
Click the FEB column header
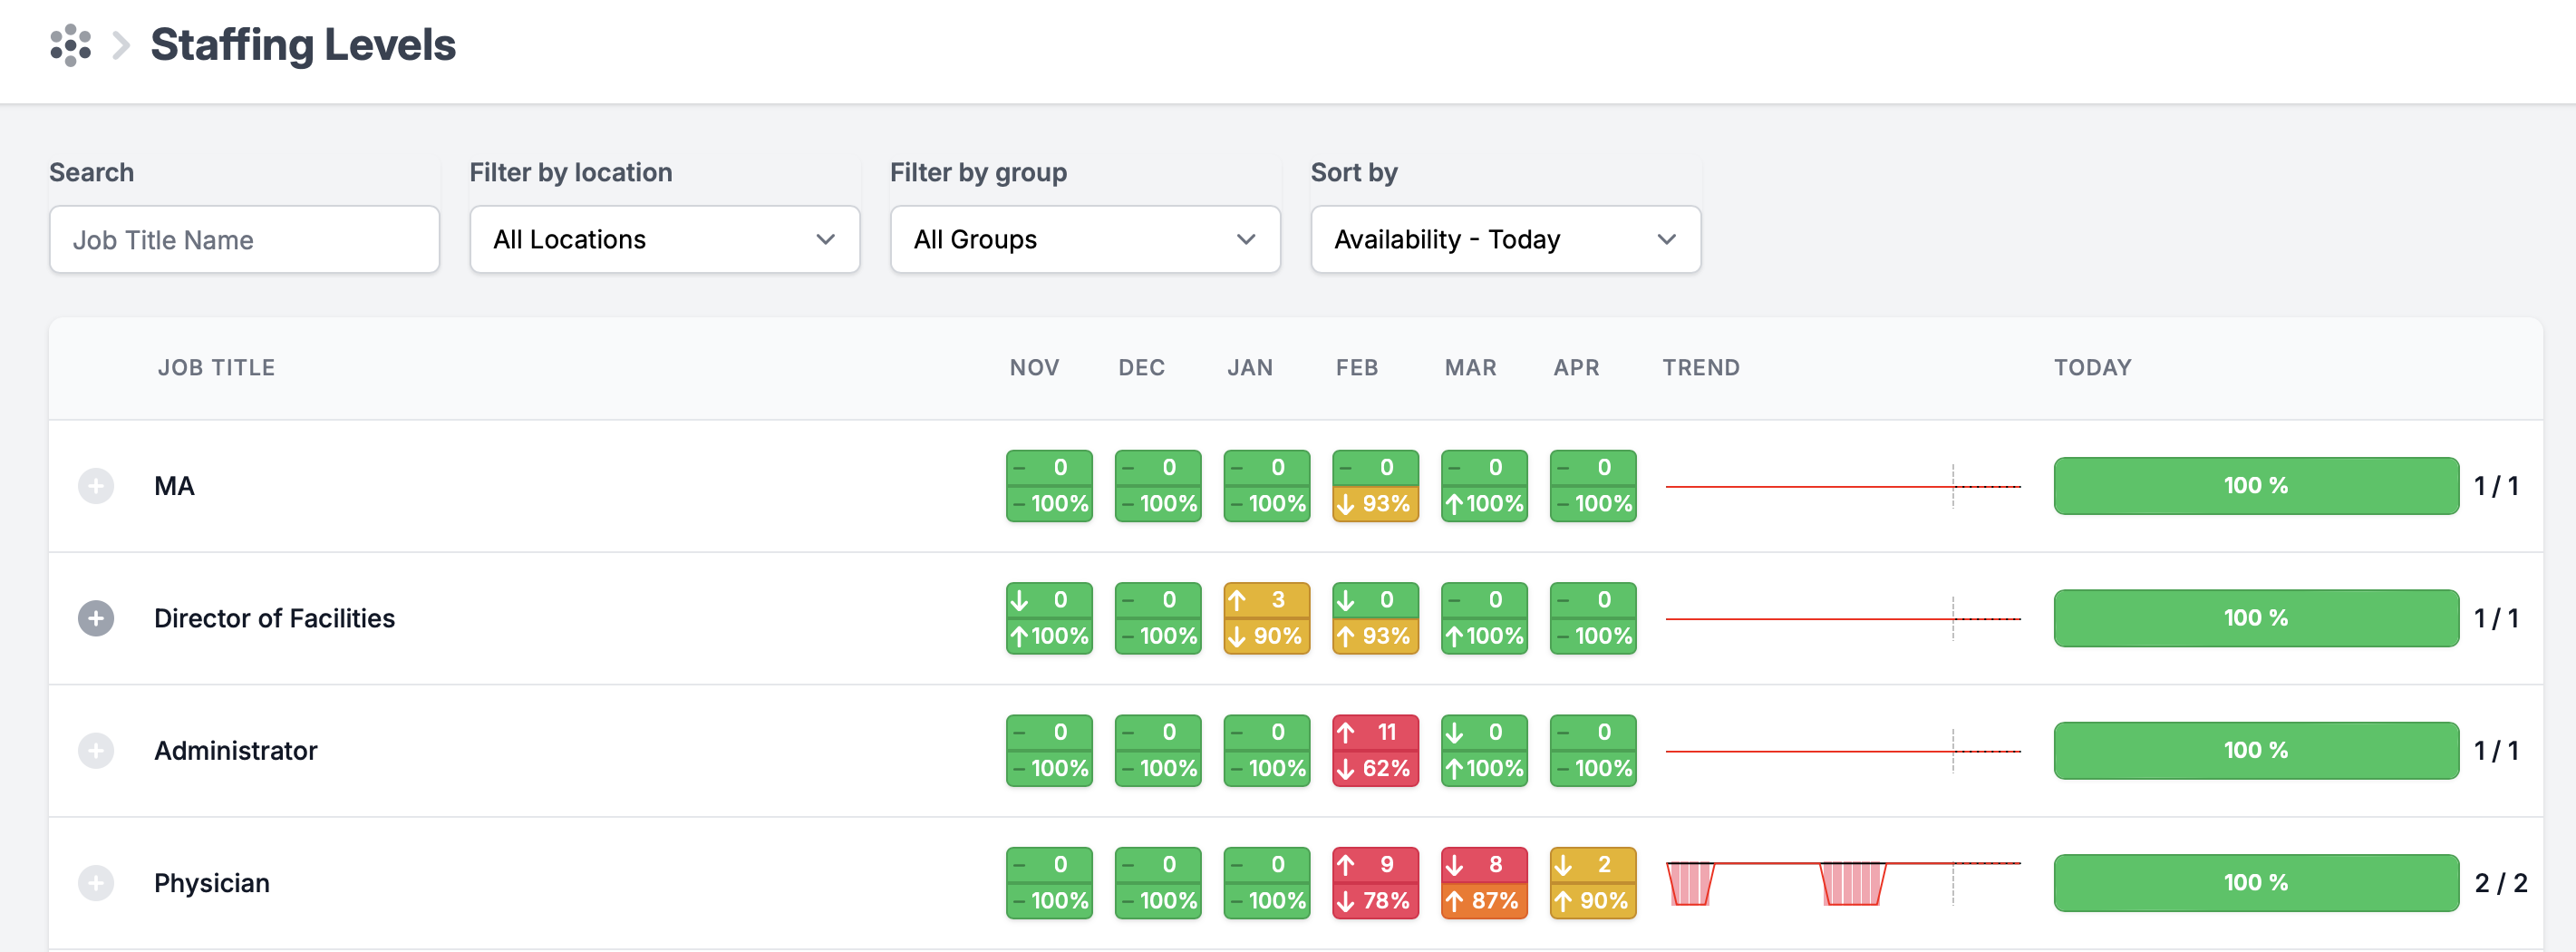coord(1357,368)
